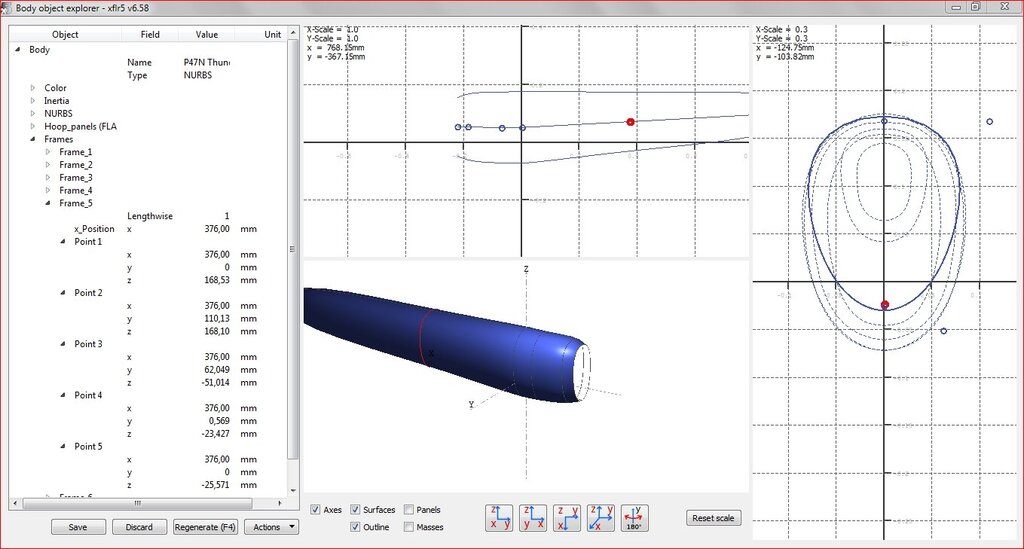Image resolution: width=1024 pixels, height=549 pixels.
Task: Open the Actions dropdown button
Action: click(273, 527)
